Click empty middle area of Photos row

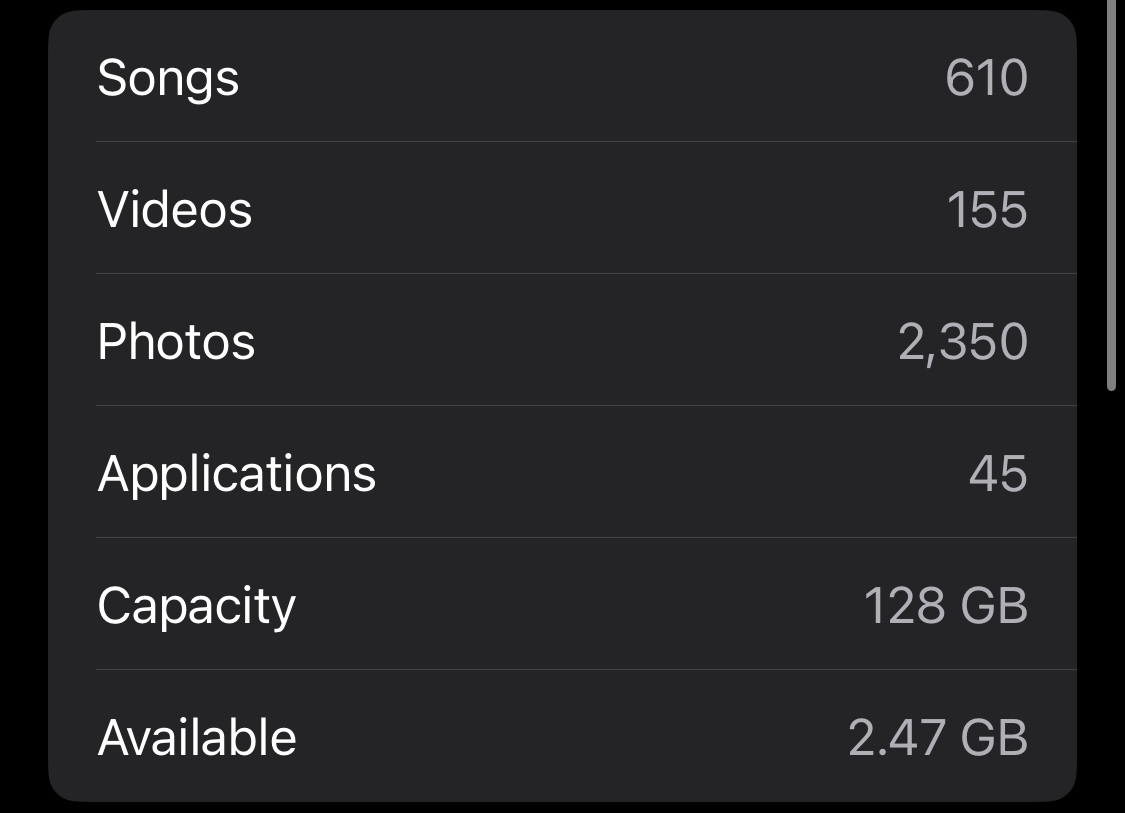point(574,342)
